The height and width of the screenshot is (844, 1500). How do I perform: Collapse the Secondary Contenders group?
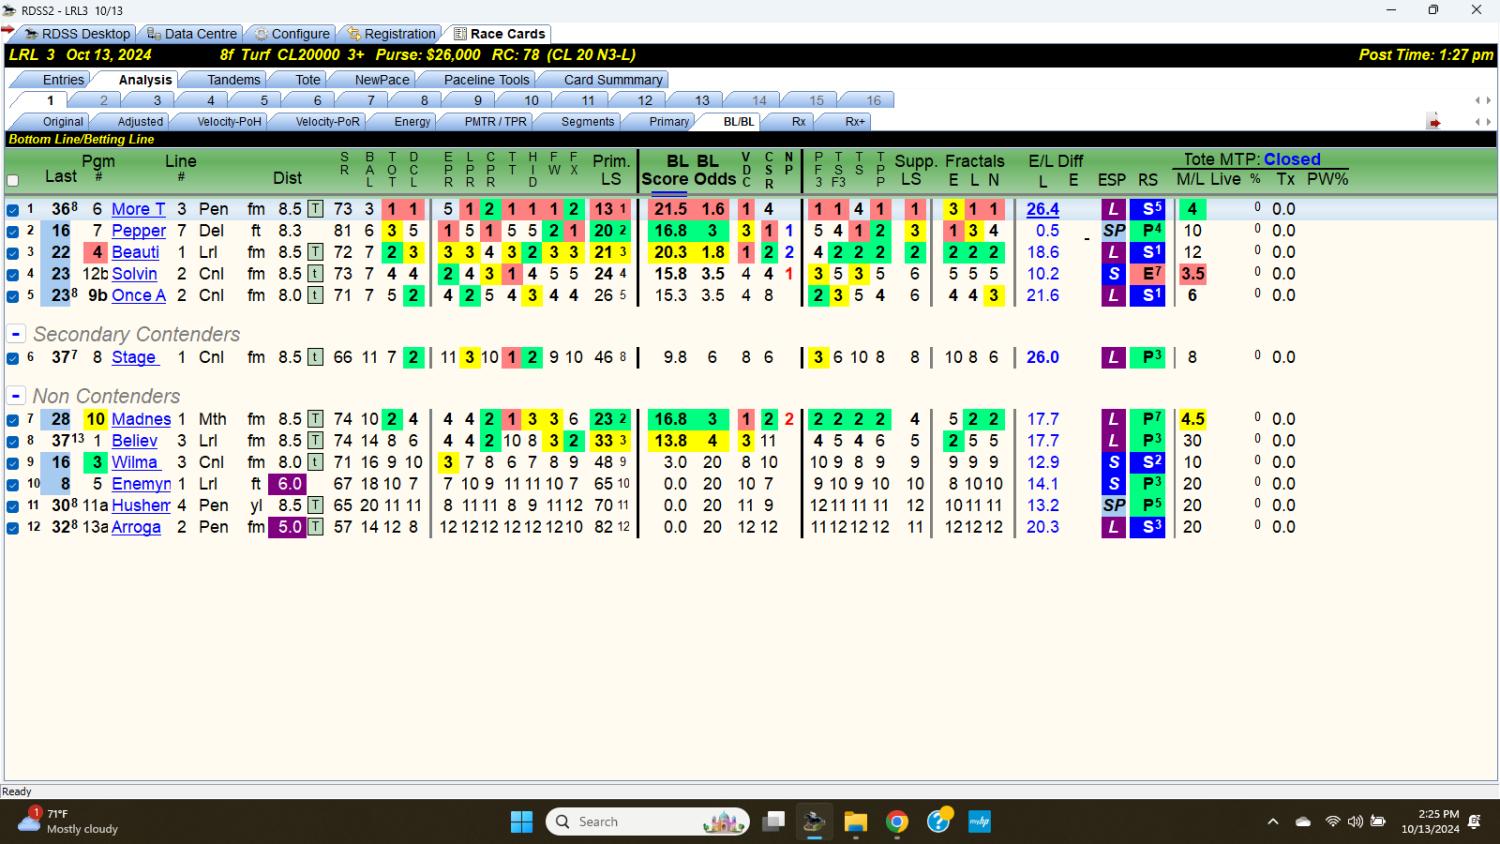click(x=16, y=334)
